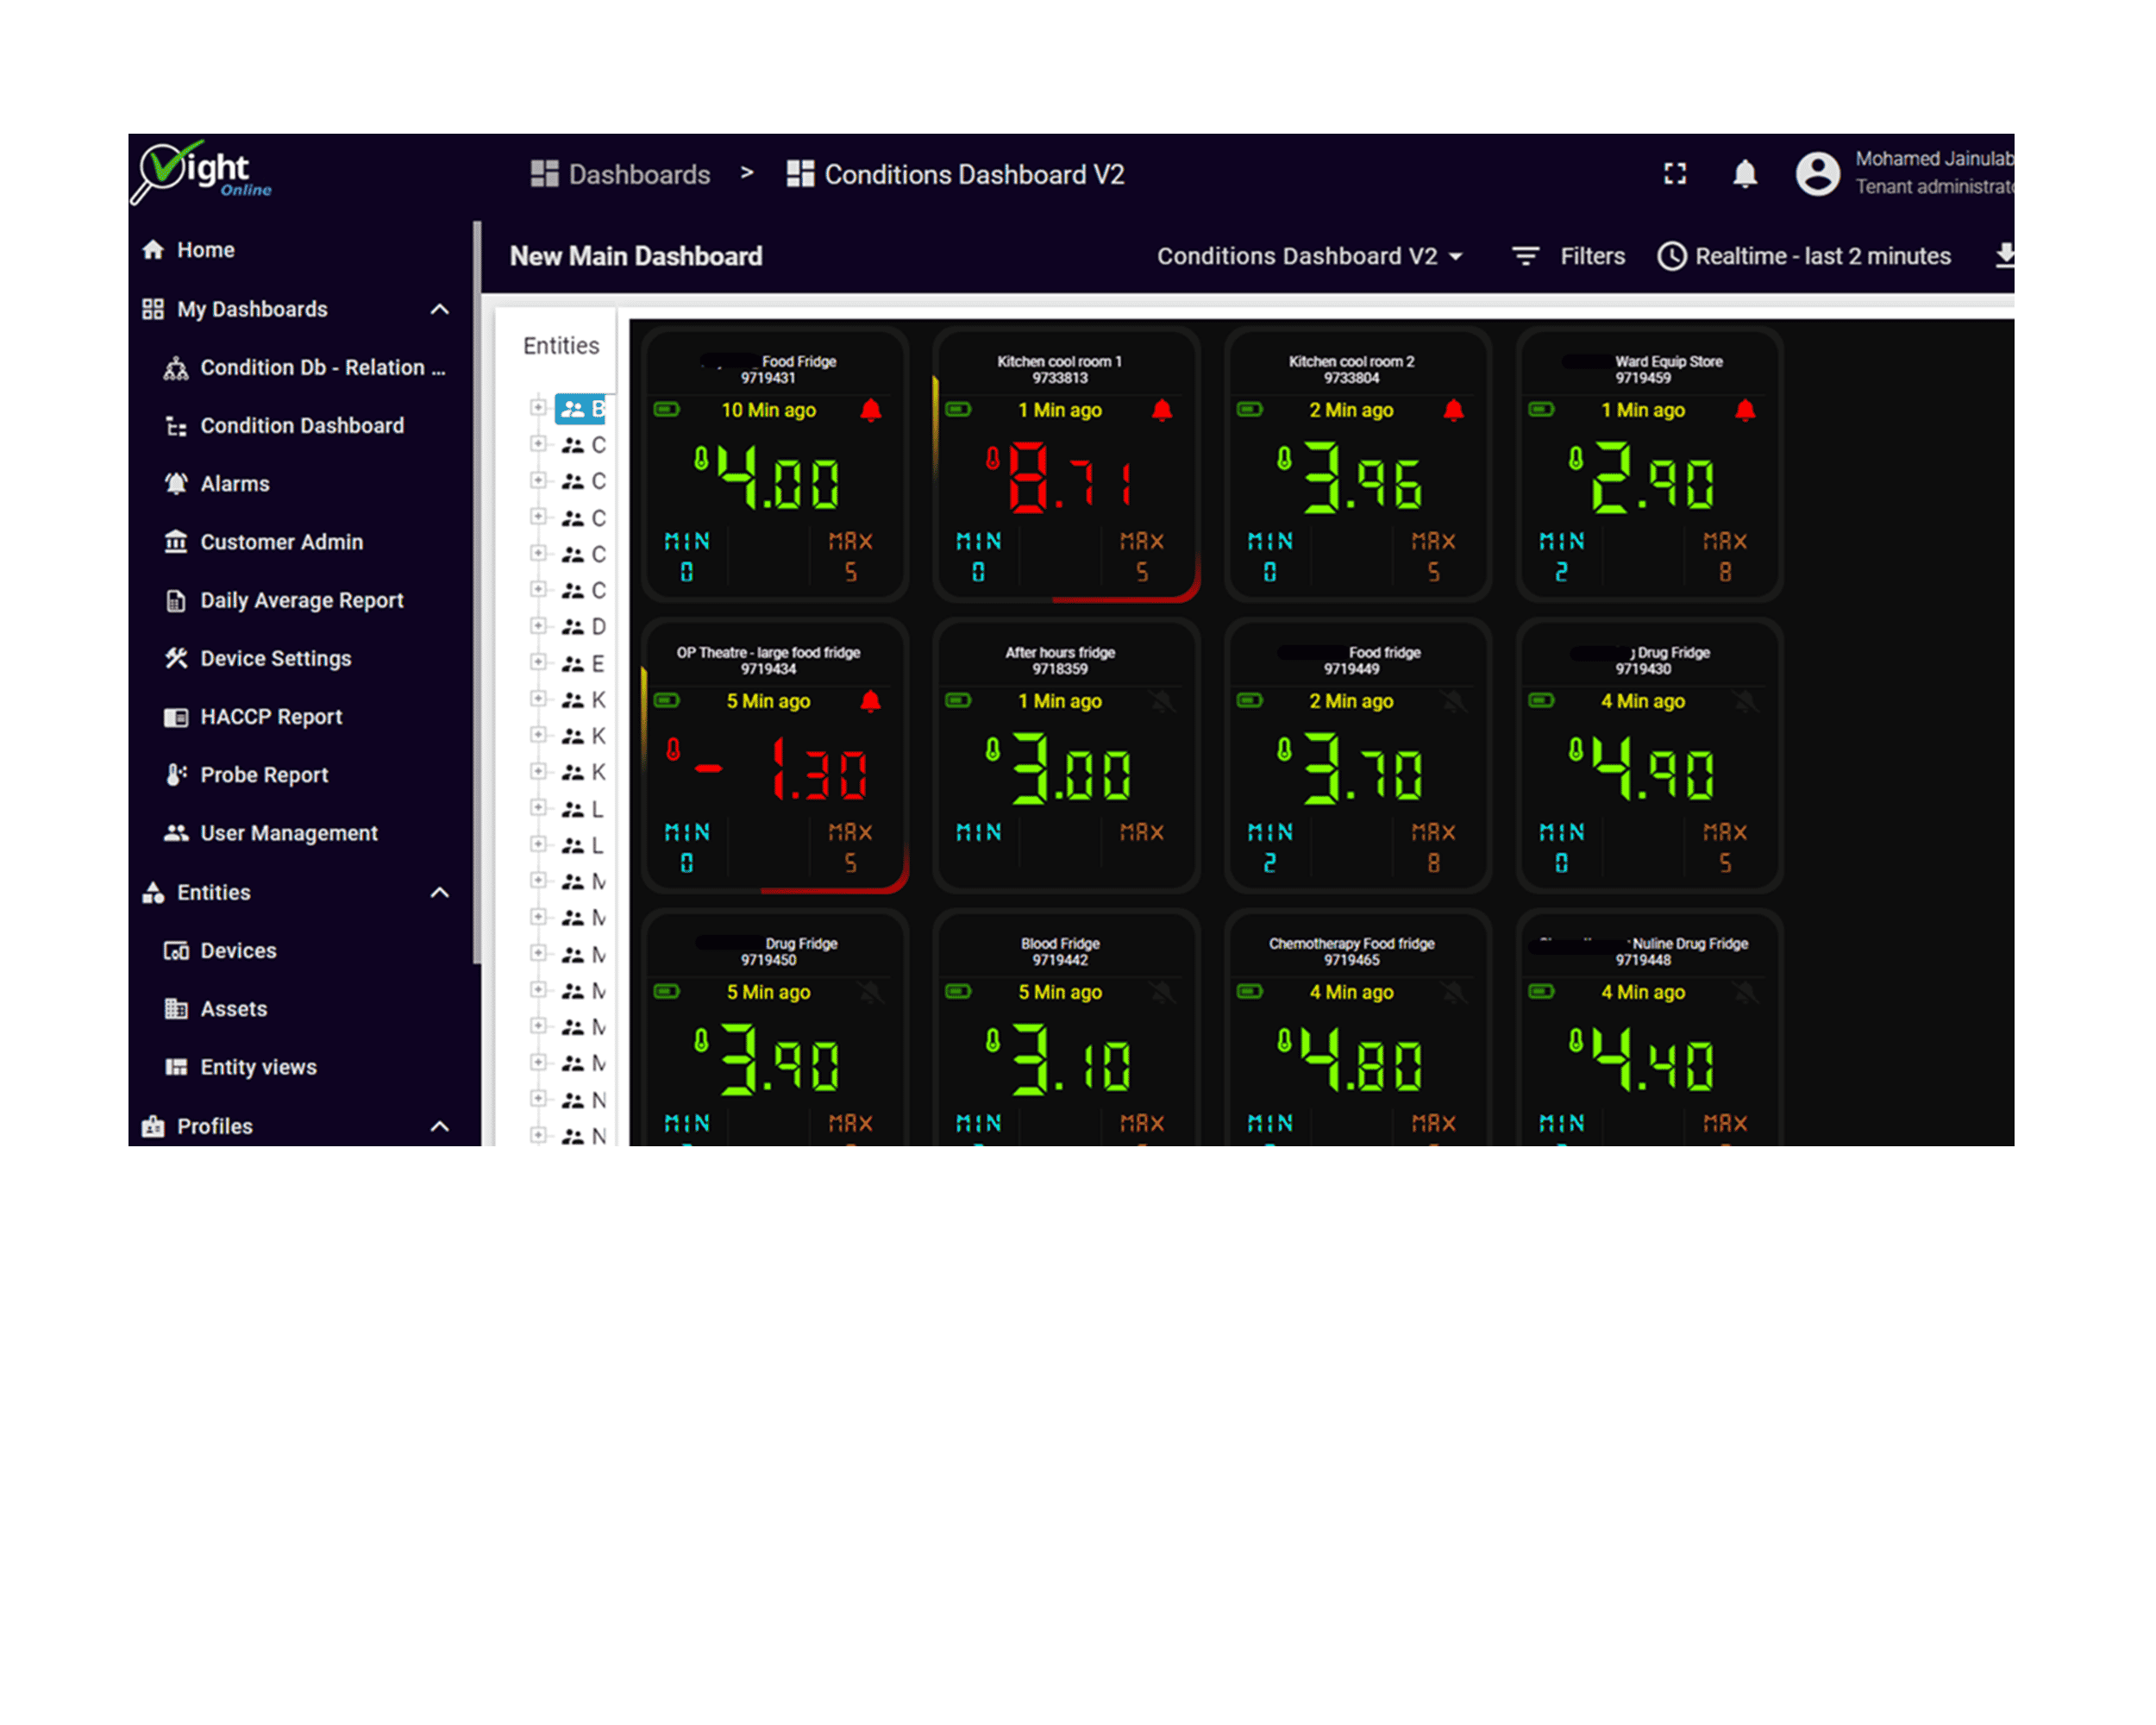
Task: Click the Filters funnel icon
Action: click(x=1525, y=256)
